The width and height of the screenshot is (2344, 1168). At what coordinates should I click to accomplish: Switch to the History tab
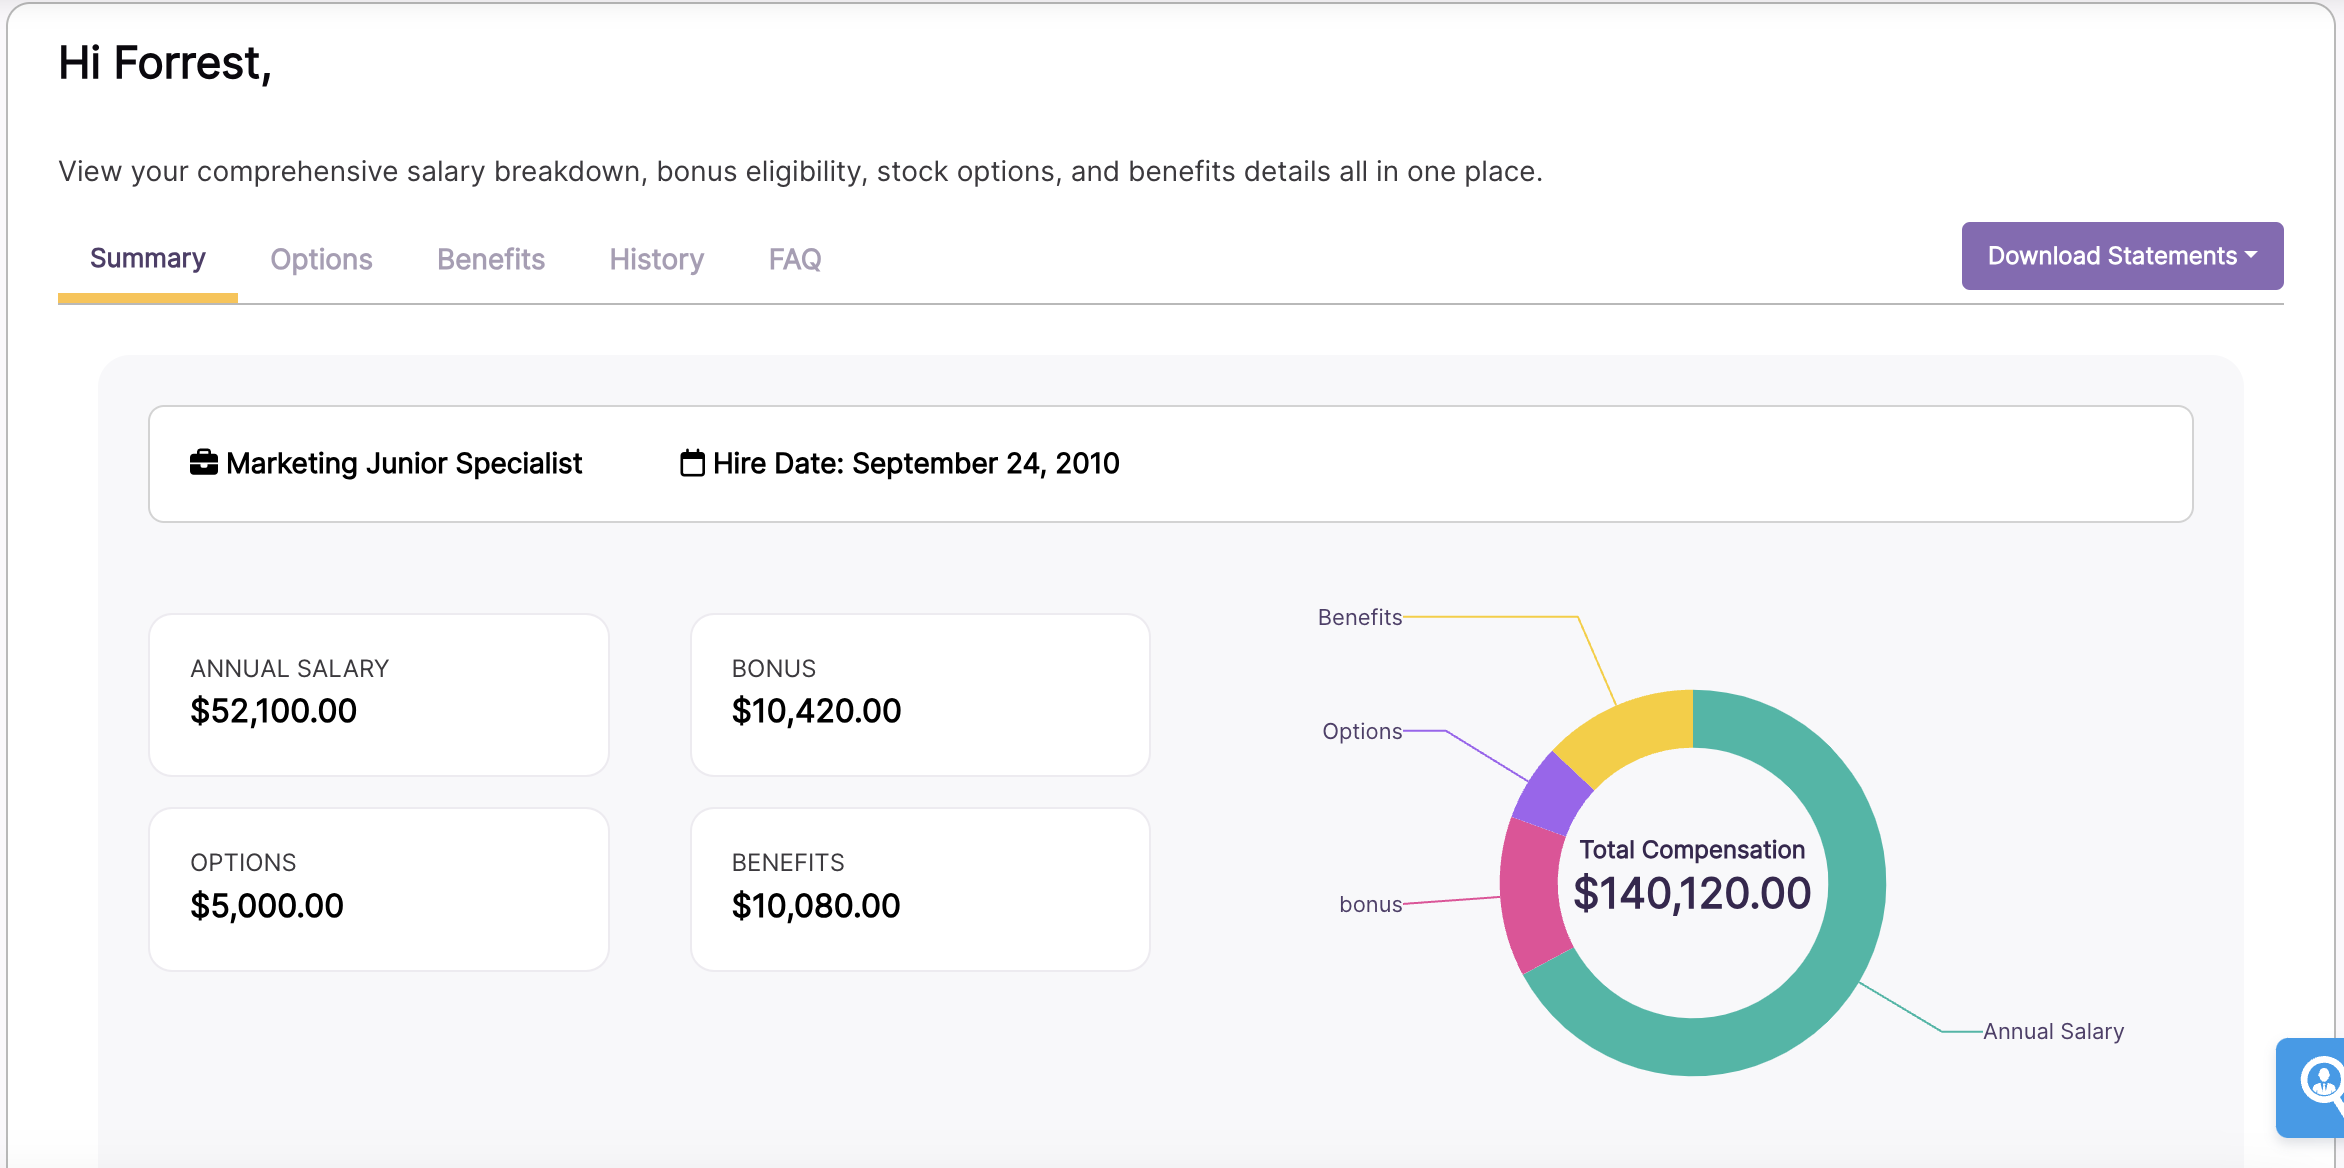[x=656, y=259]
